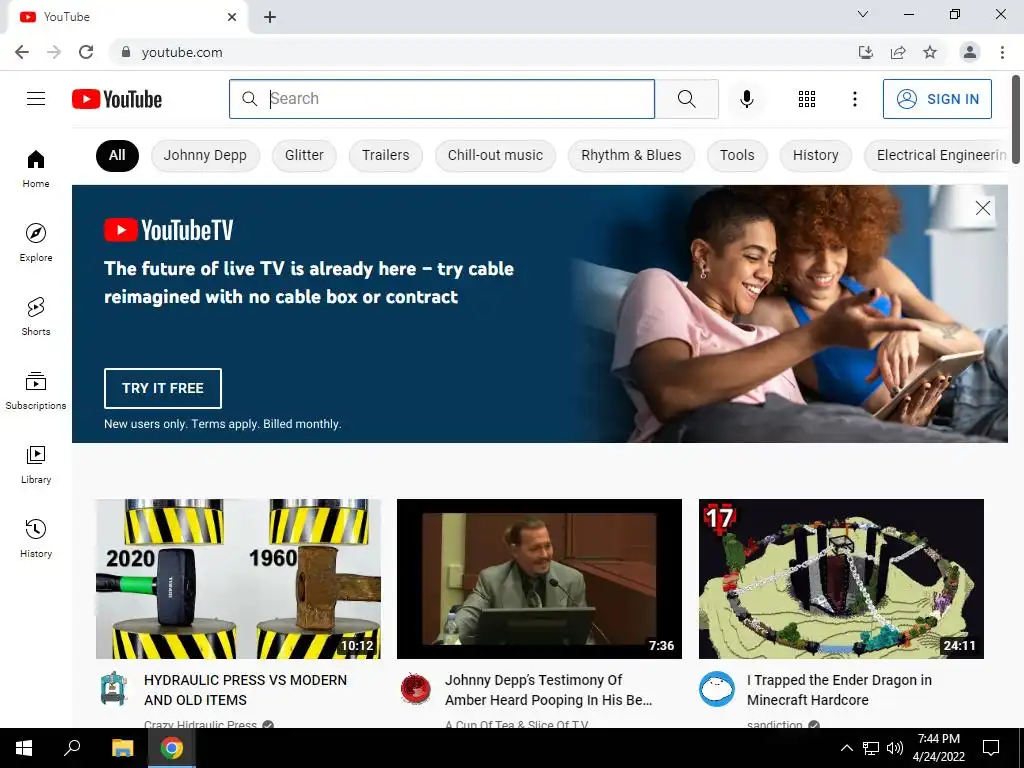Open sandiction channel avatar
The height and width of the screenshot is (768, 1024).
click(716, 688)
